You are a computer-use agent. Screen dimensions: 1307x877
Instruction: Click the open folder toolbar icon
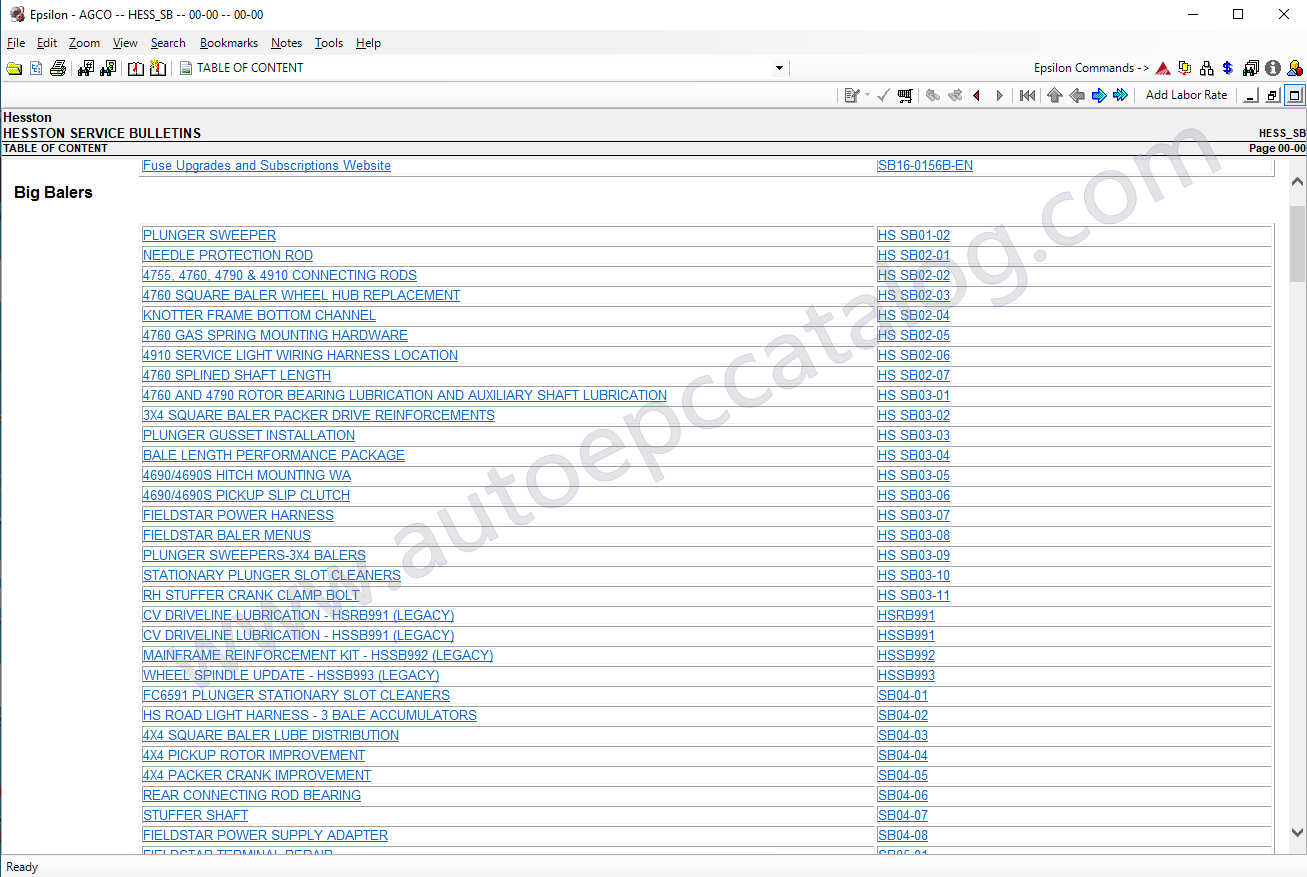pyautogui.click(x=14, y=68)
